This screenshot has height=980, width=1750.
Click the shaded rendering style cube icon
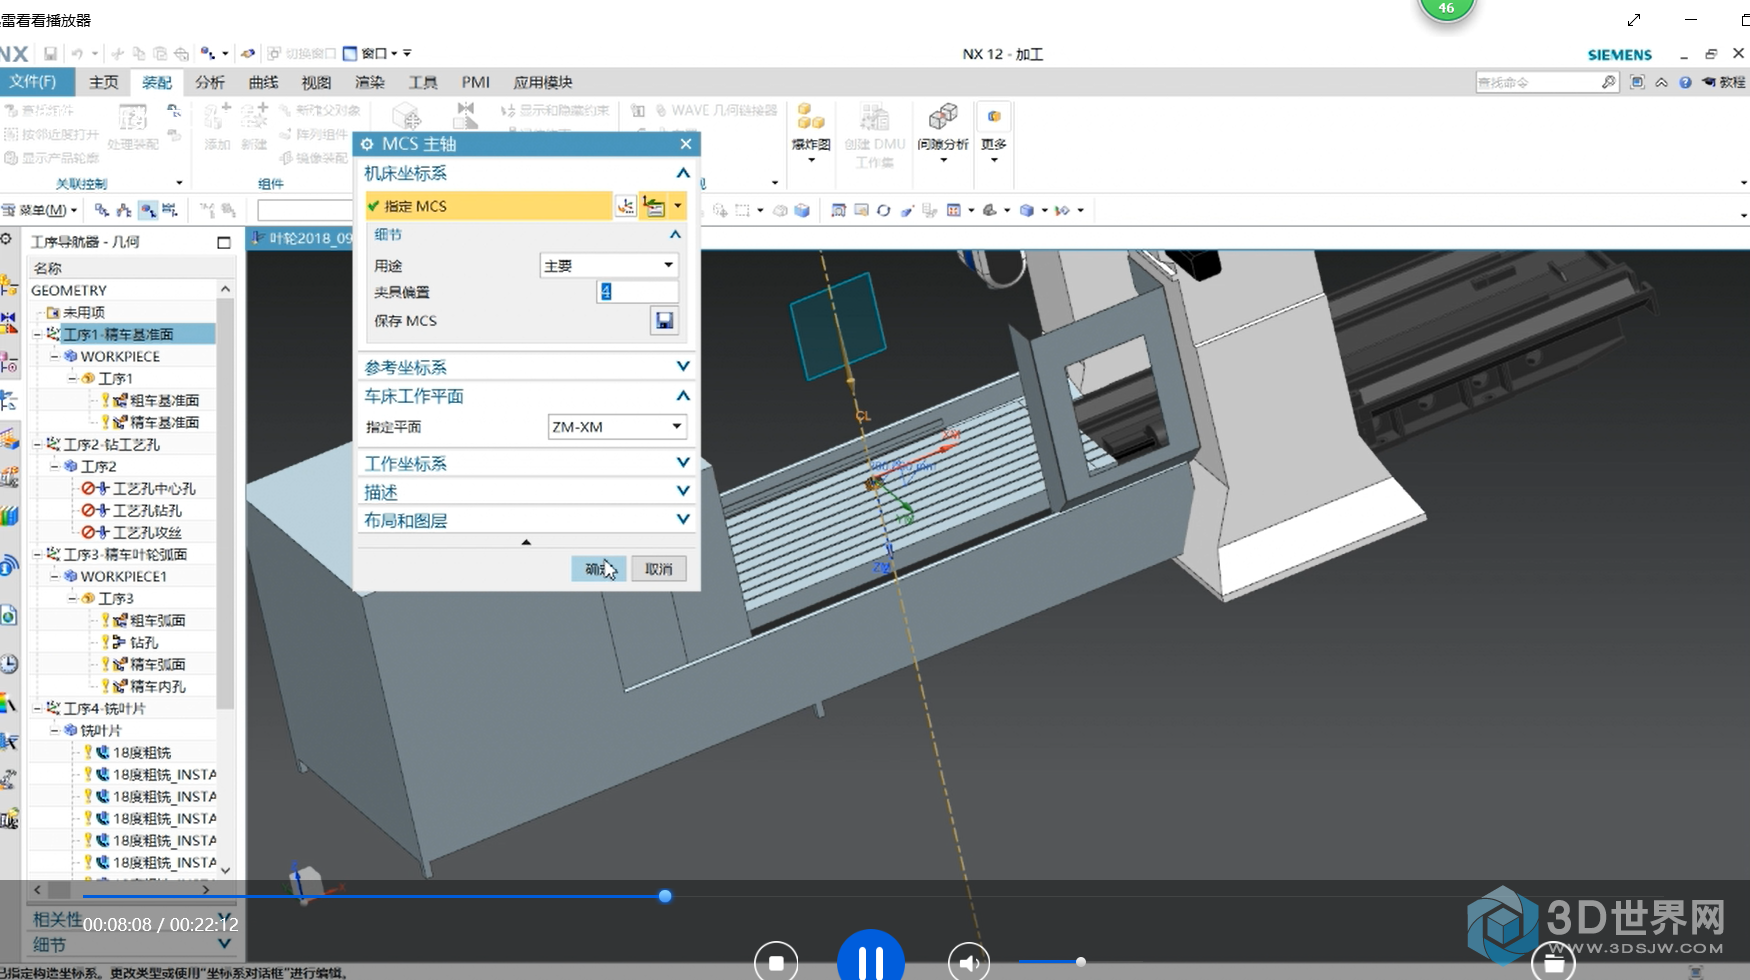pyautogui.click(x=1026, y=210)
